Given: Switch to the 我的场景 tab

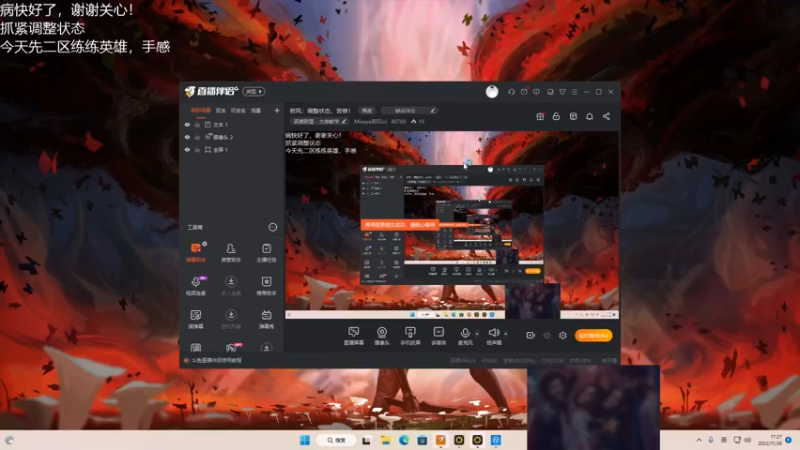Looking at the screenshot, I should point(201,110).
